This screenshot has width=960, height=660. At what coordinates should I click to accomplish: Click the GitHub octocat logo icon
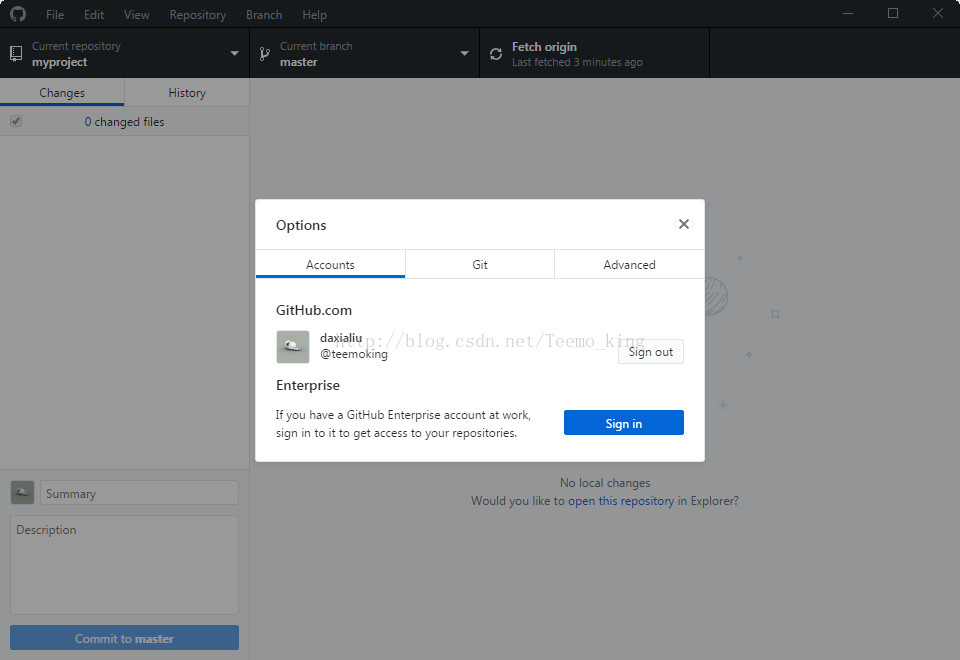tap(18, 14)
